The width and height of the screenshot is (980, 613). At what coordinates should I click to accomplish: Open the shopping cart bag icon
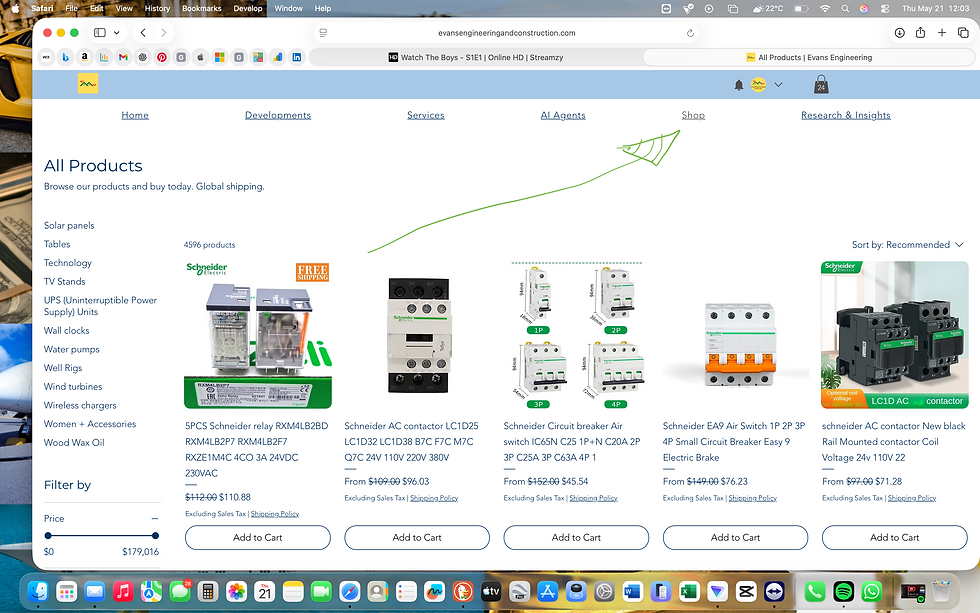821,84
